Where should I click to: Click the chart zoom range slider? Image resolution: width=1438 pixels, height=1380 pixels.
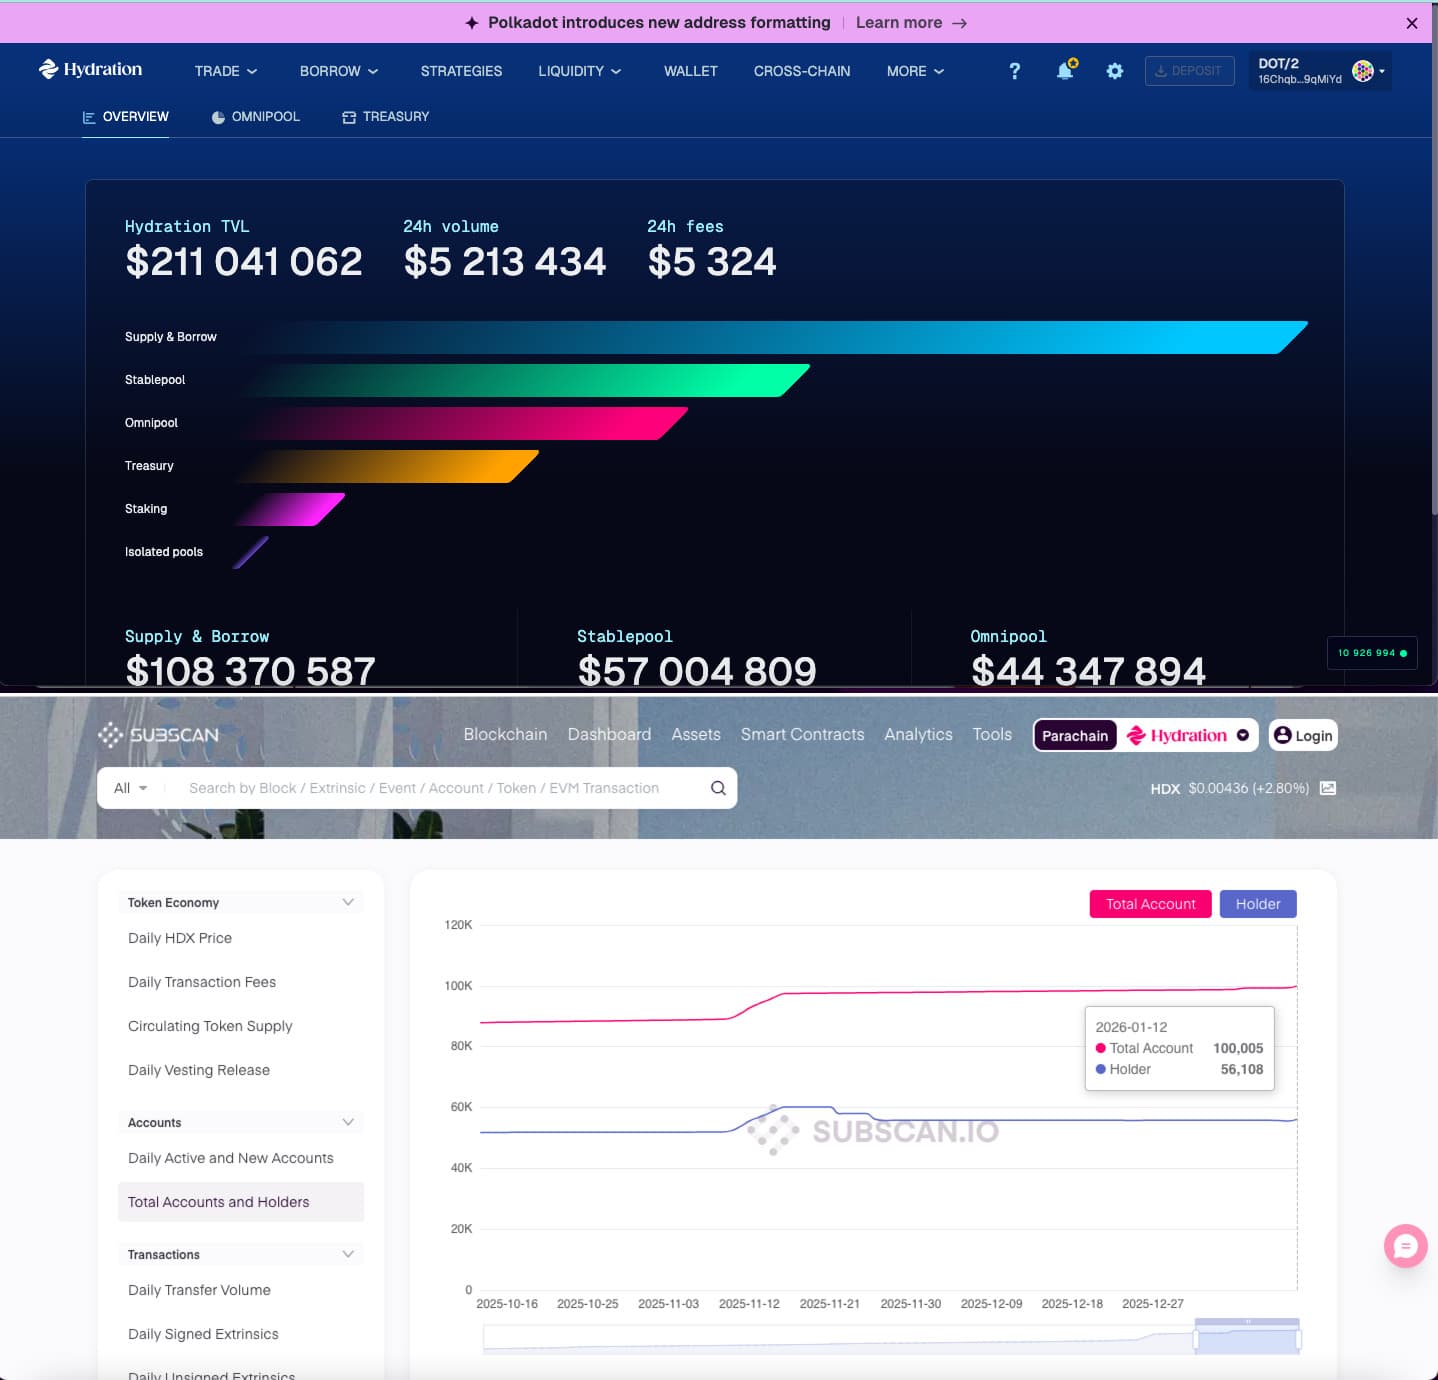tap(1246, 1336)
